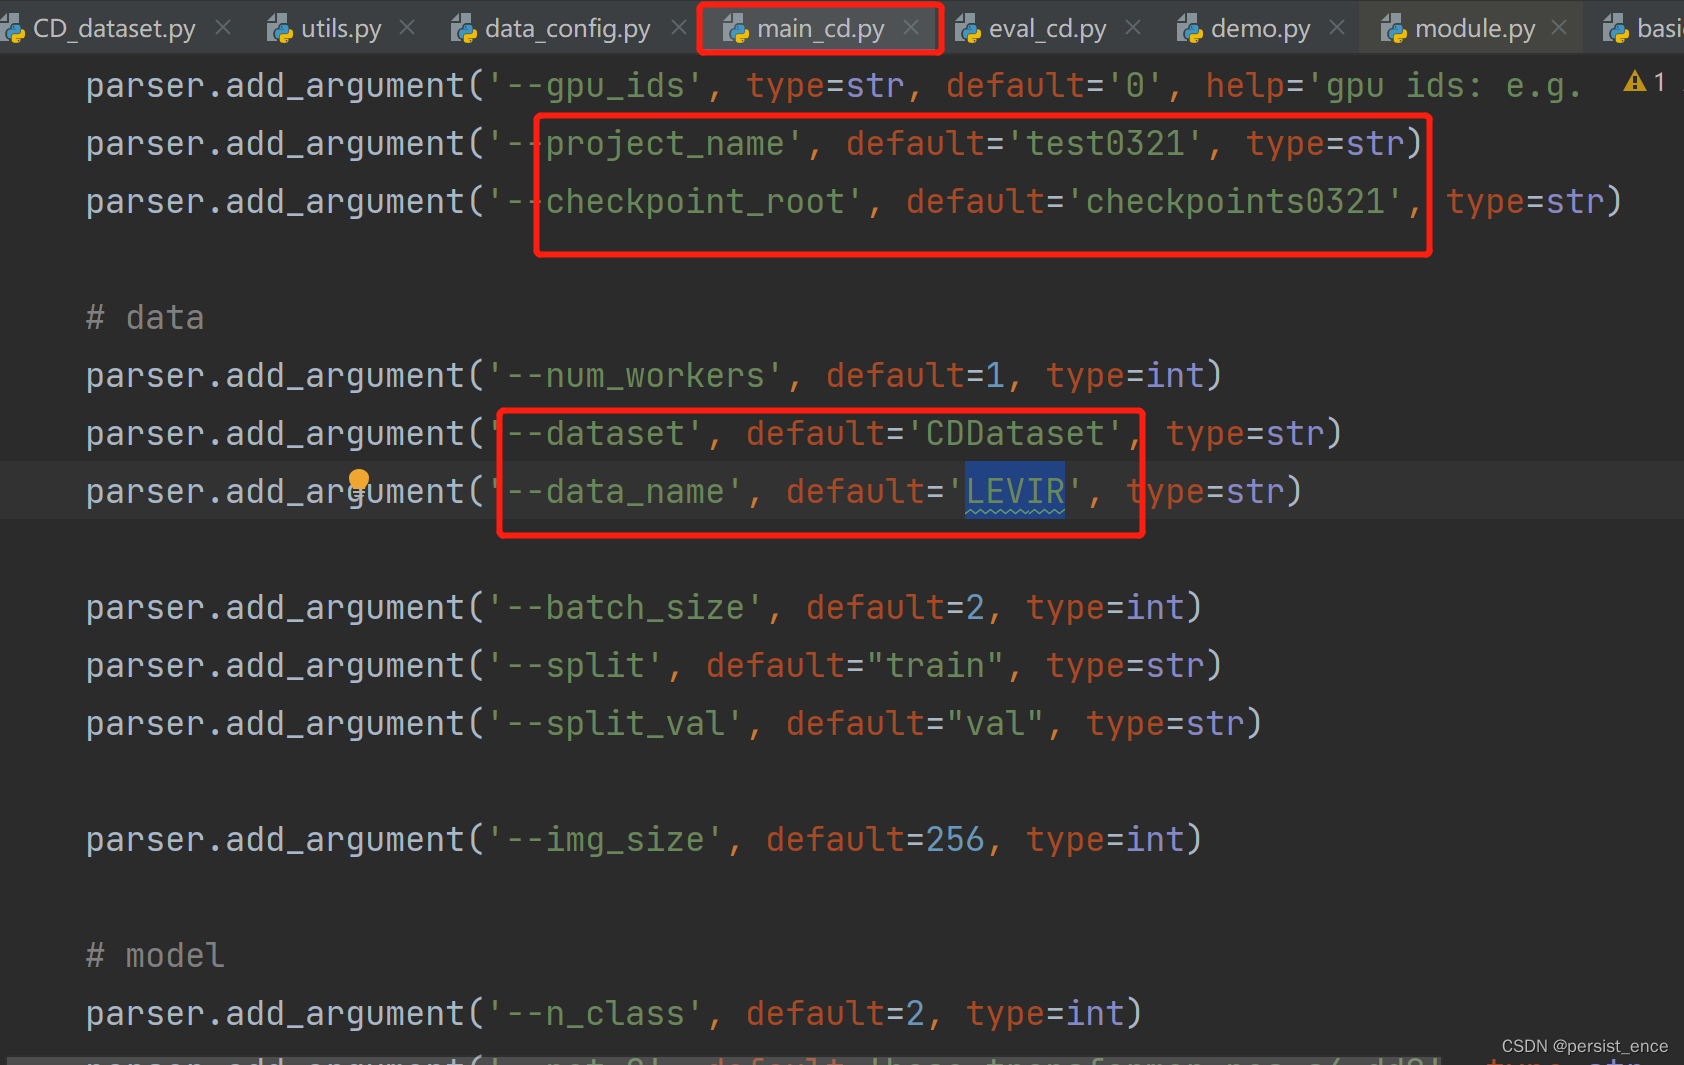Click the "train" split default value

[x=935, y=665]
